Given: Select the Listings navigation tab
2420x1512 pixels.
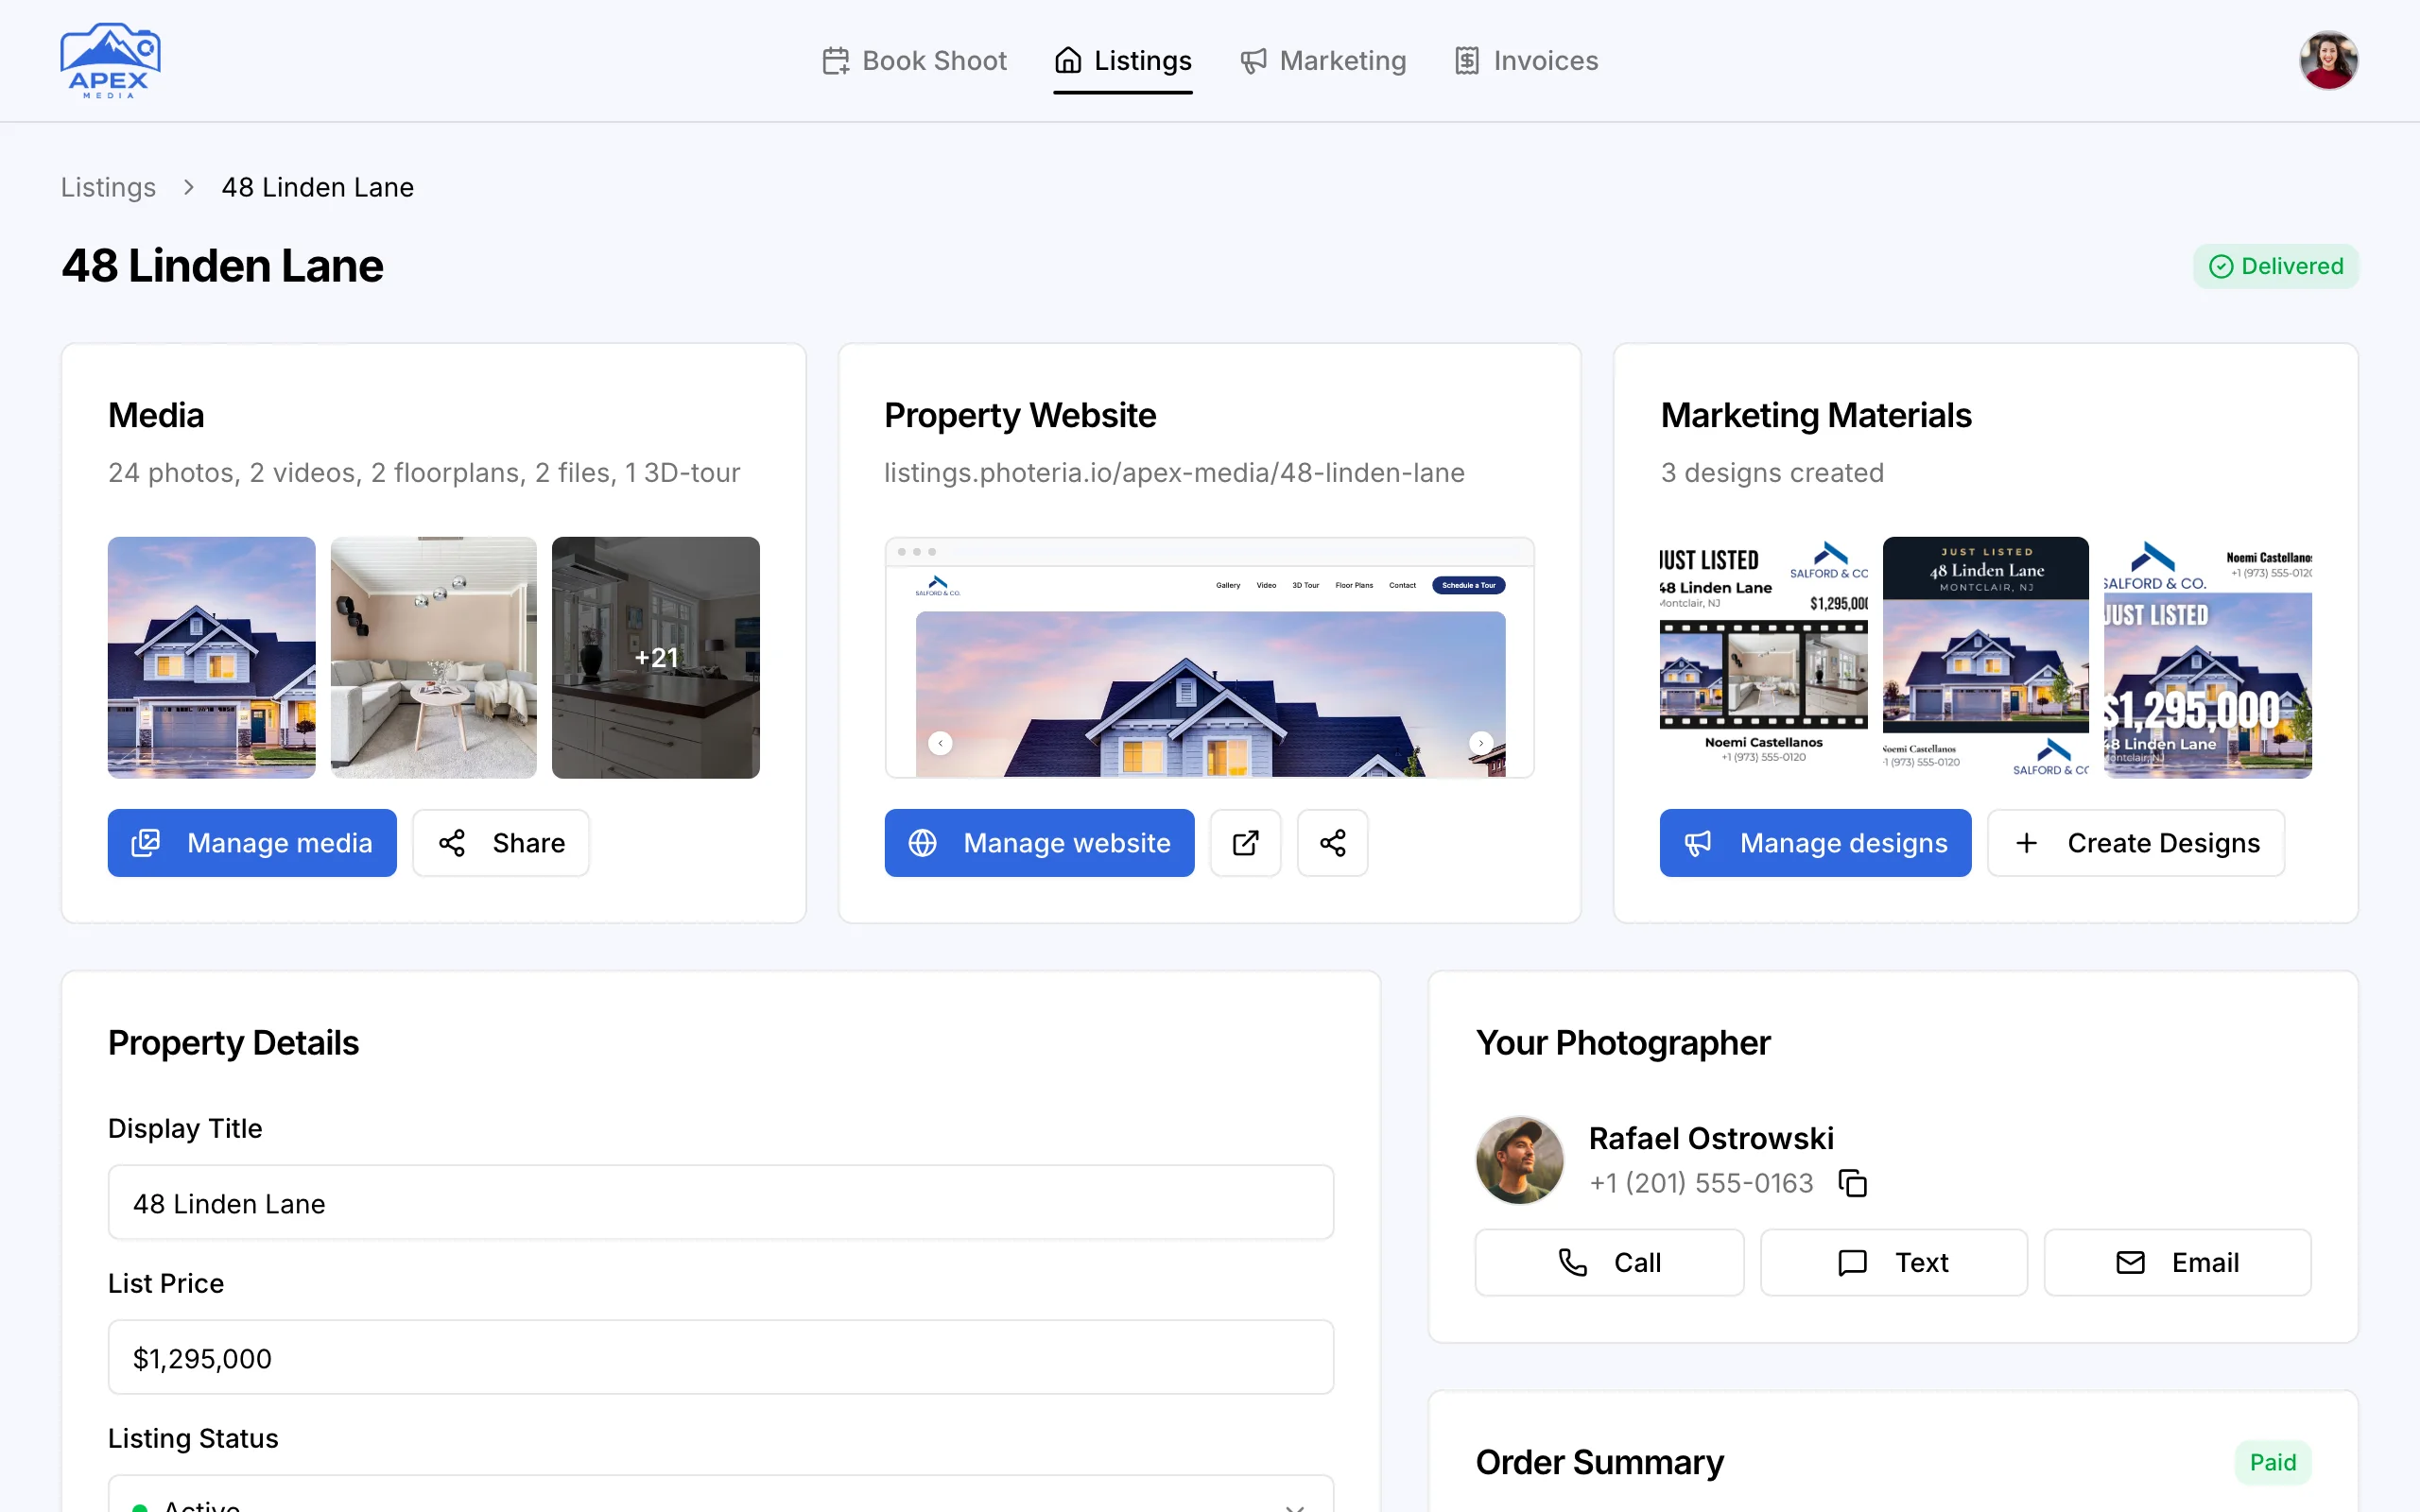Looking at the screenshot, I should [1123, 61].
